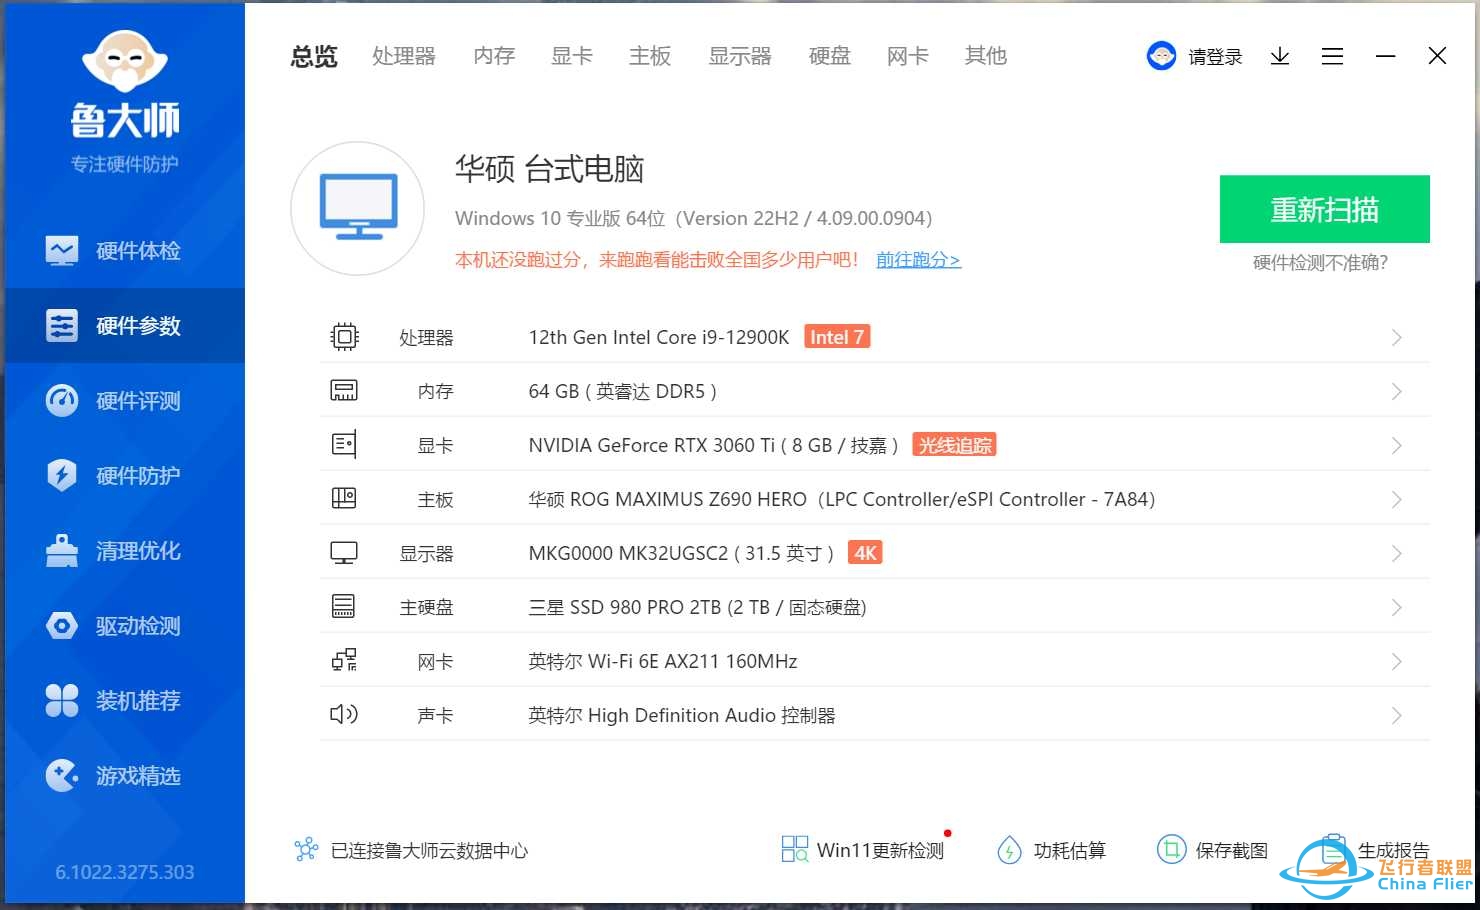The image size is (1480, 910).
Task: Expand Wi-Fi 6E AX211 row chevron
Action: coord(1397,662)
